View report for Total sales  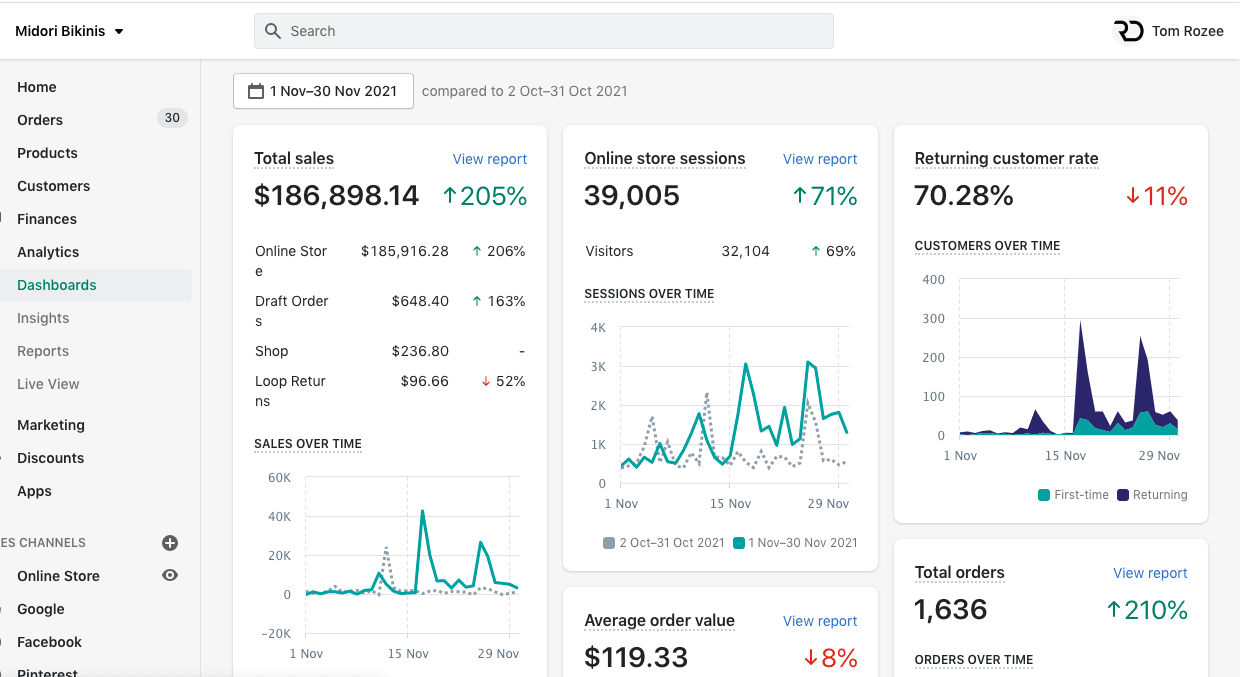pos(490,159)
